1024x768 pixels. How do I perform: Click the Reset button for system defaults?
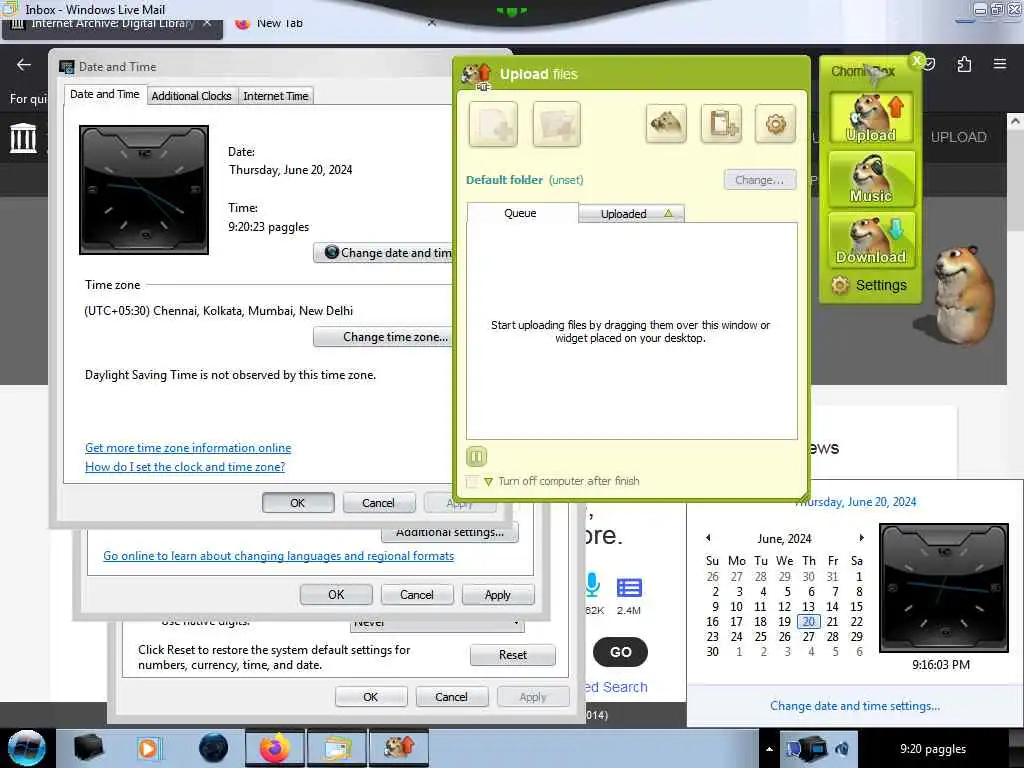pyautogui.click(x=513, y=655)
